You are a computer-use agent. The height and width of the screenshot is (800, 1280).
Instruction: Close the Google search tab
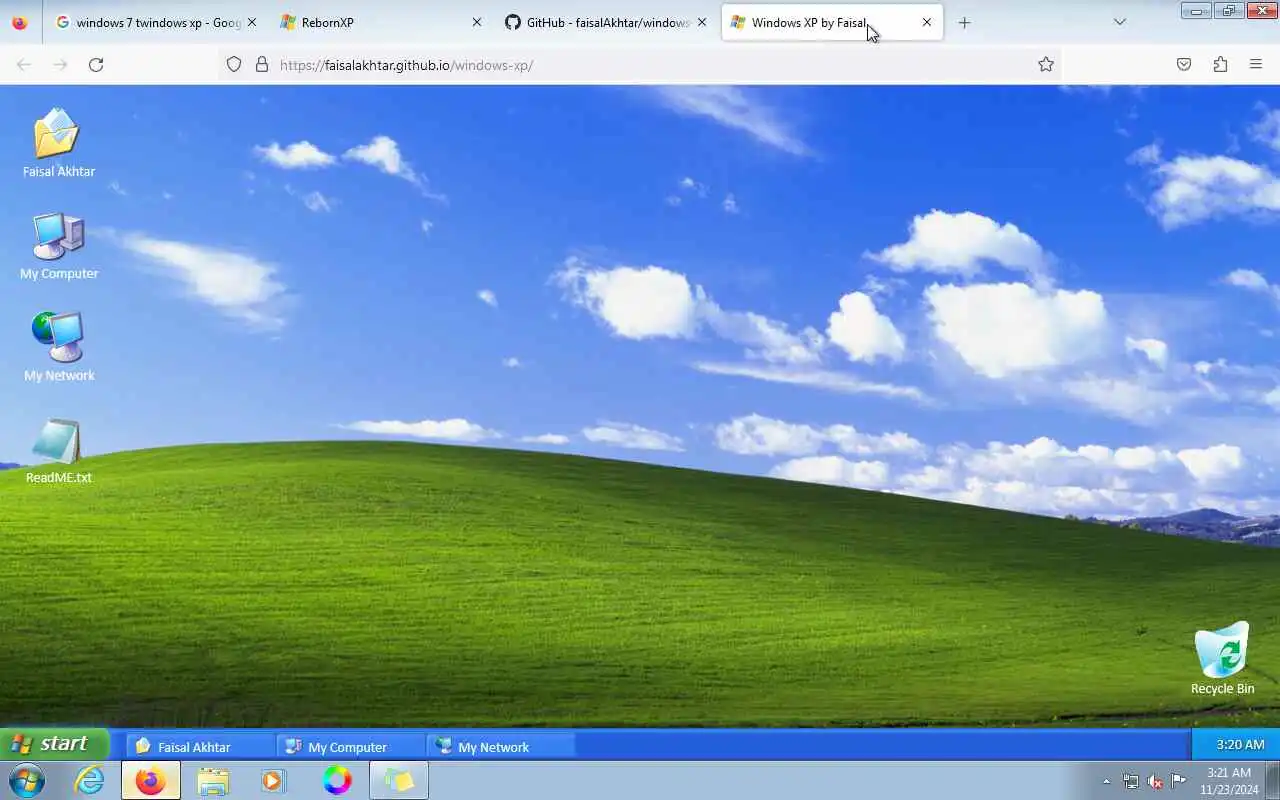pos(251,22)
